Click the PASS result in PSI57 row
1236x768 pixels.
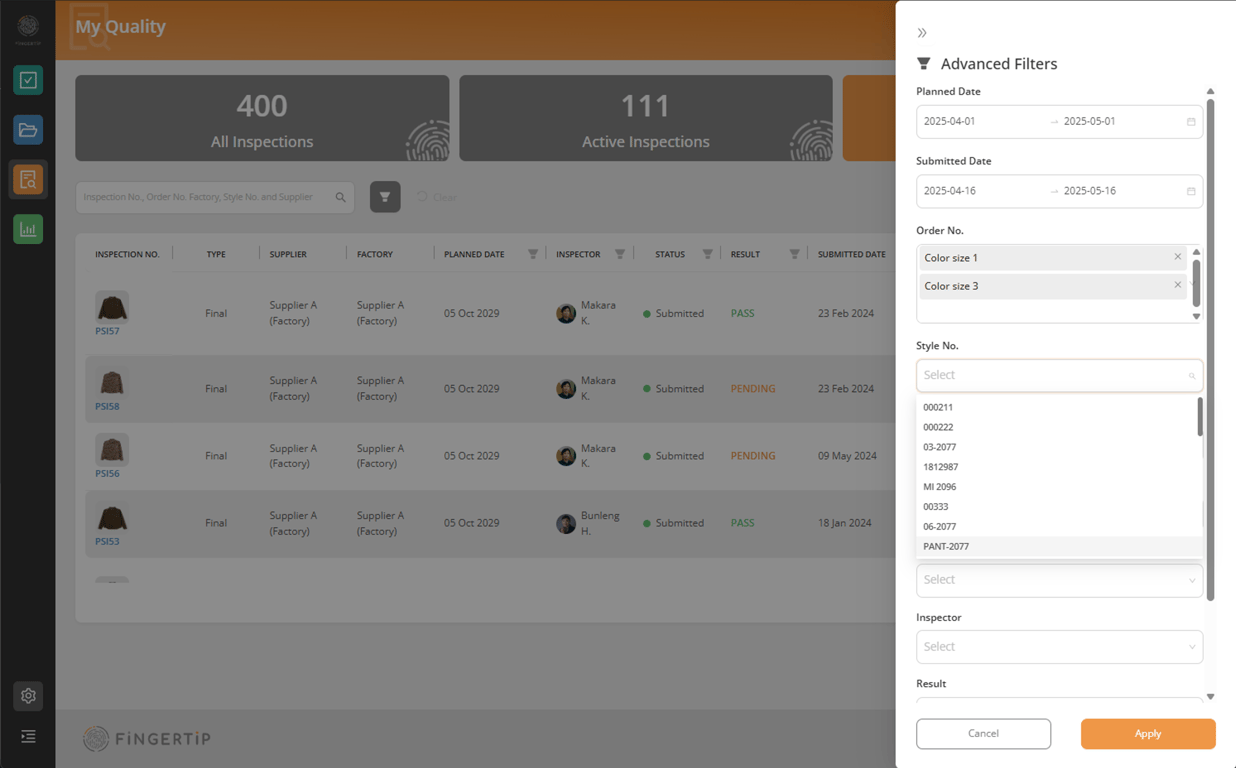[x=742, y=313]
